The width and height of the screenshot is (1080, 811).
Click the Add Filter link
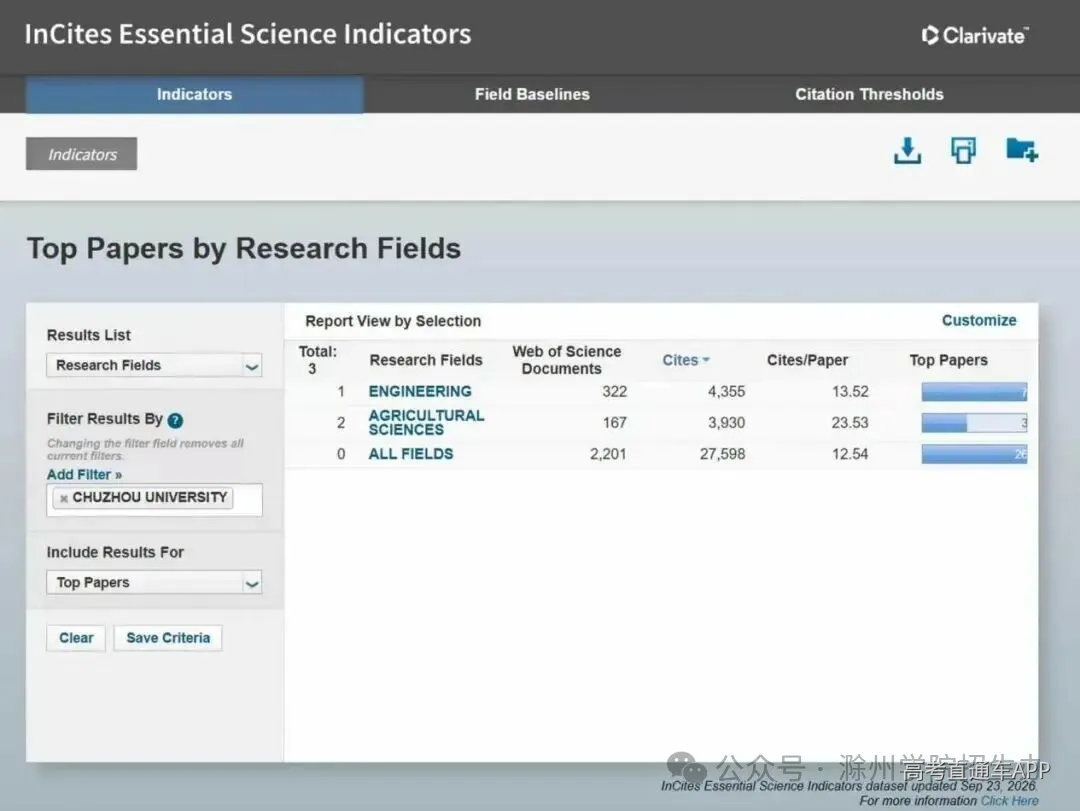pos(84,475)
